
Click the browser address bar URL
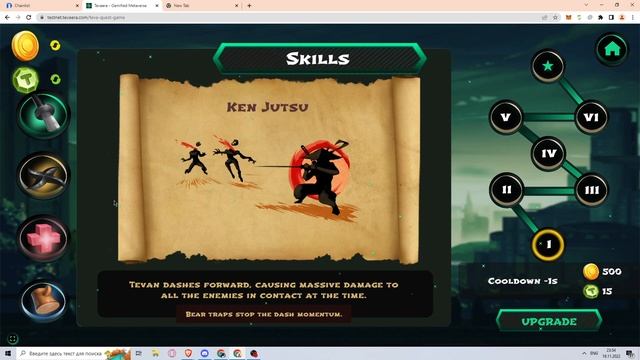click(86, 18)
